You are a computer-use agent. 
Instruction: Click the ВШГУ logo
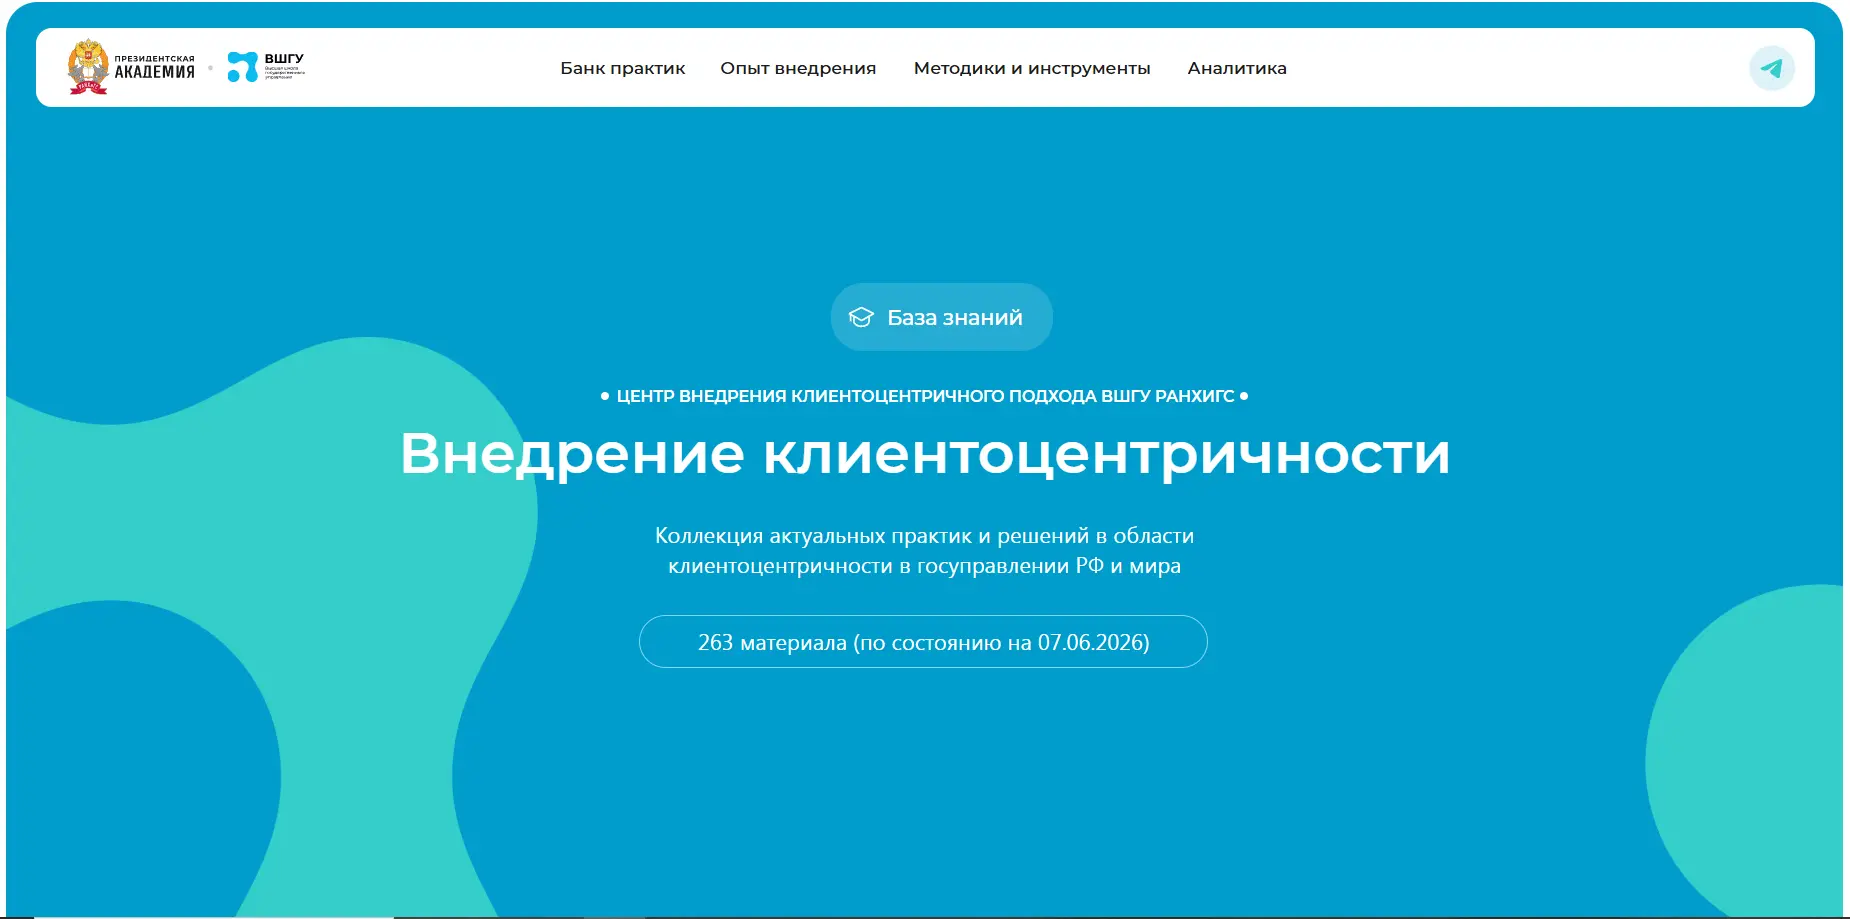pos(266,67)
